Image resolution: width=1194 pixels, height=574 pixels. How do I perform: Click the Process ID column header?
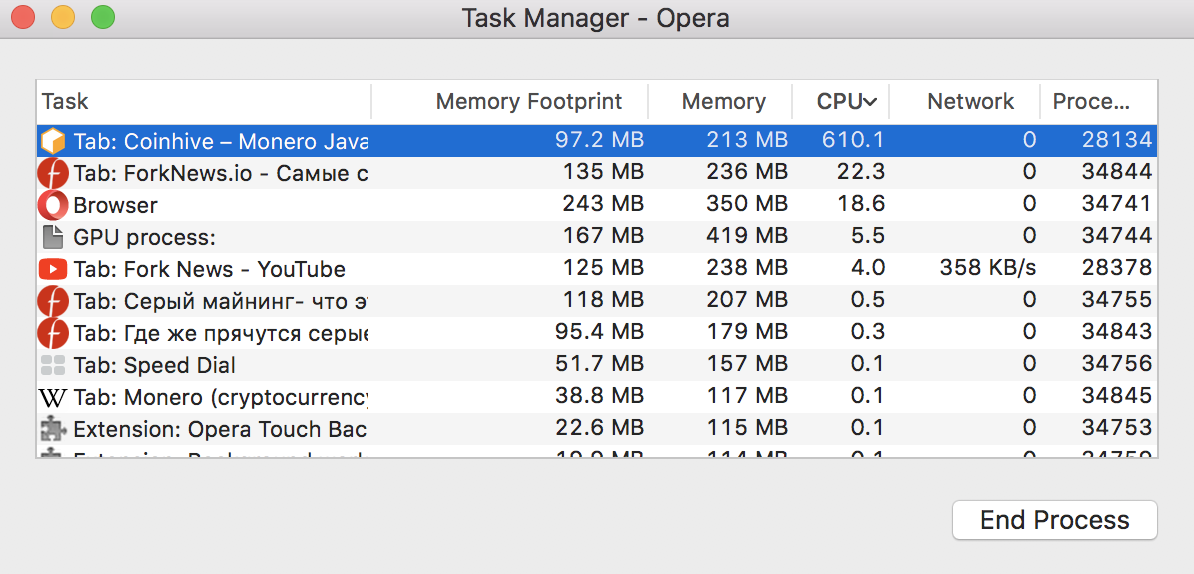[1091, 101]
